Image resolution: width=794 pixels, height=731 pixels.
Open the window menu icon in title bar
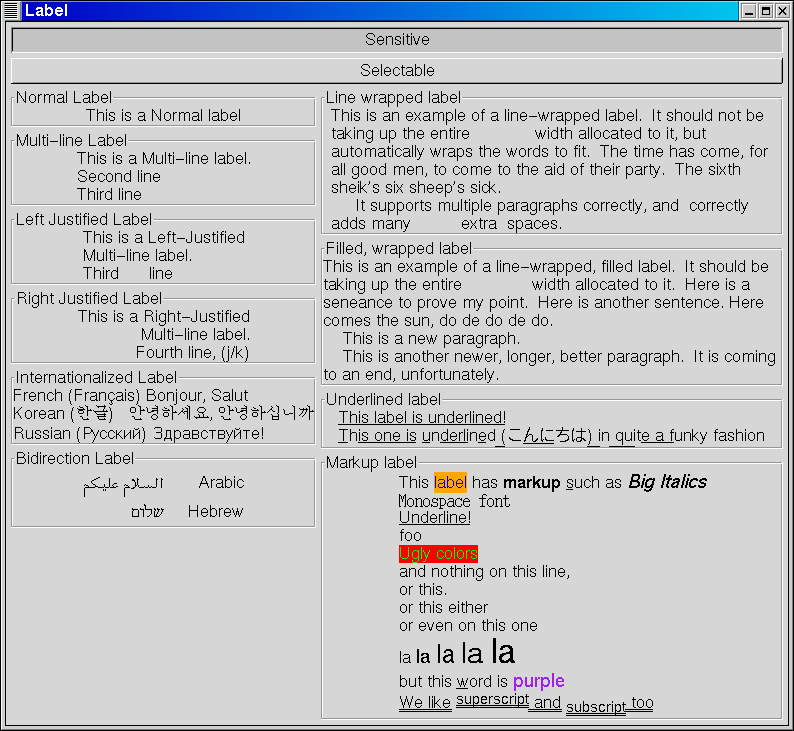click(x=11, y=11)
